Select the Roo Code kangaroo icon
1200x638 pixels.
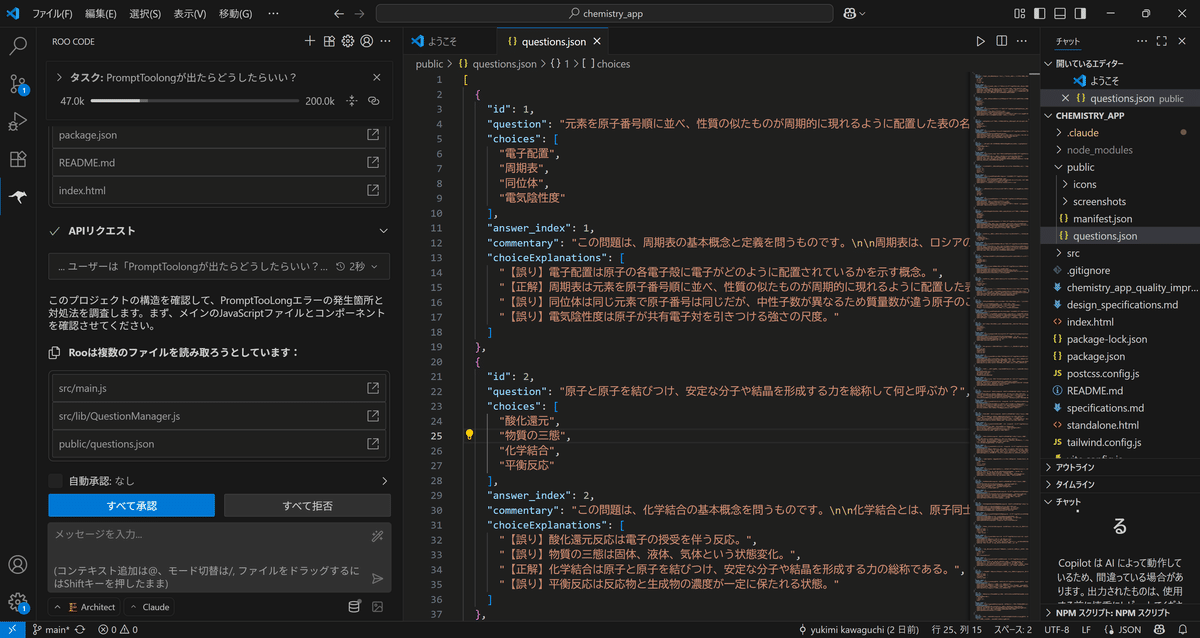18,197
